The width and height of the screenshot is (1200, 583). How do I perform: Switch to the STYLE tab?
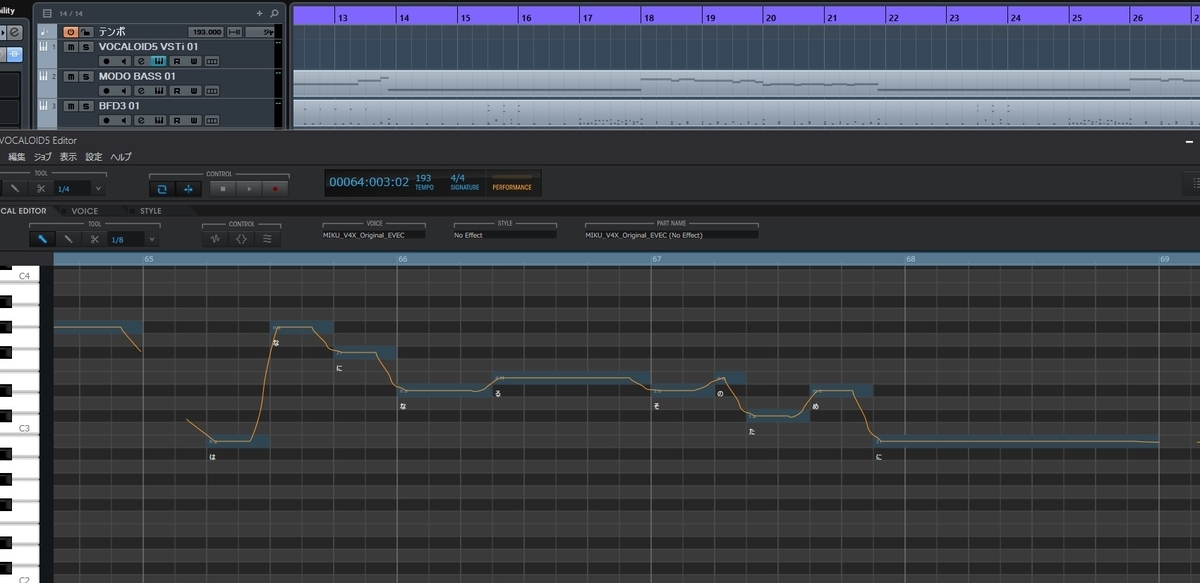click(150, 211)
